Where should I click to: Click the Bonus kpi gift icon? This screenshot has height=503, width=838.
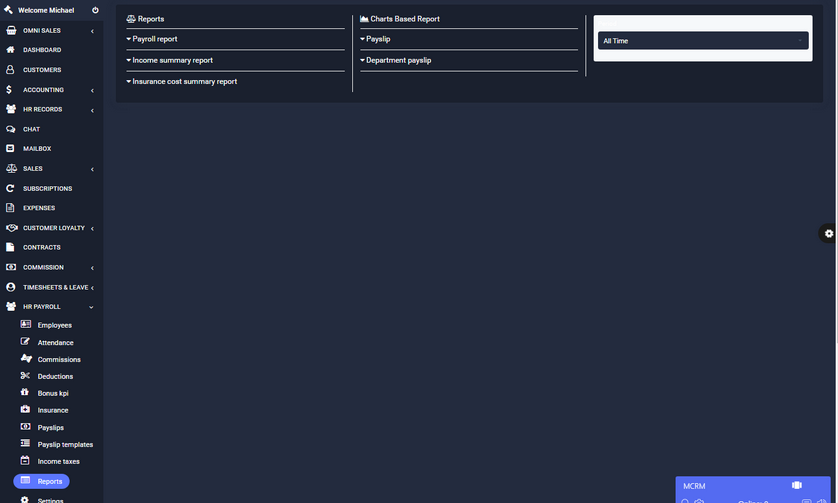coord(25,393)
